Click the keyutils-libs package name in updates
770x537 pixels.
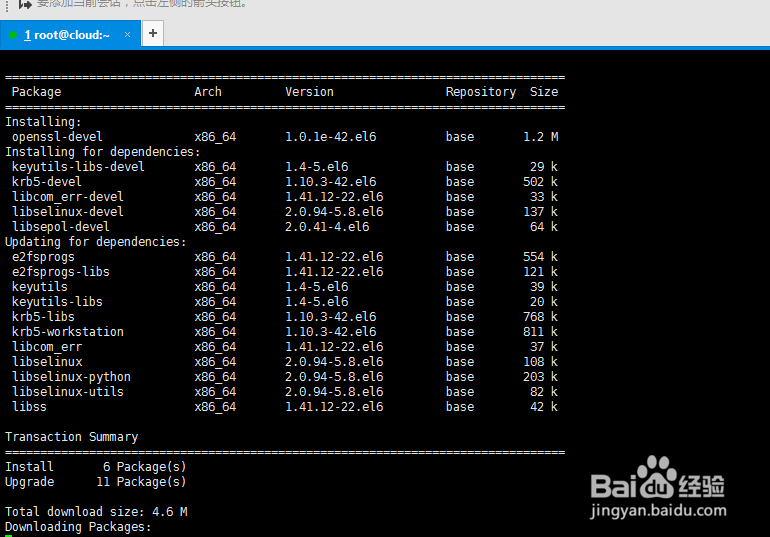point(57,302)
